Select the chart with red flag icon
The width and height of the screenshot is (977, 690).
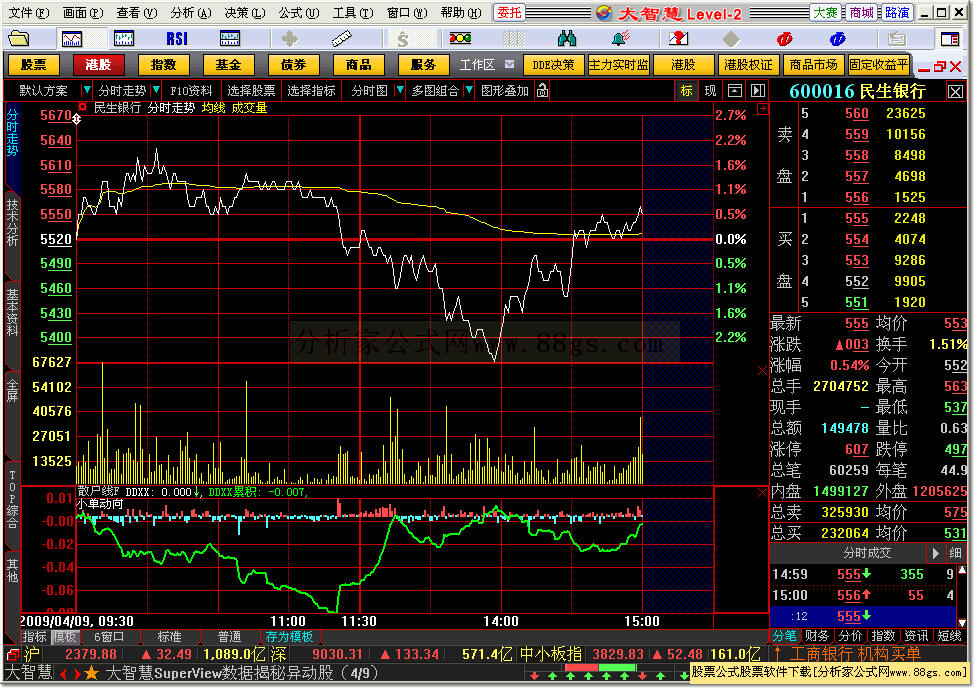679,39
